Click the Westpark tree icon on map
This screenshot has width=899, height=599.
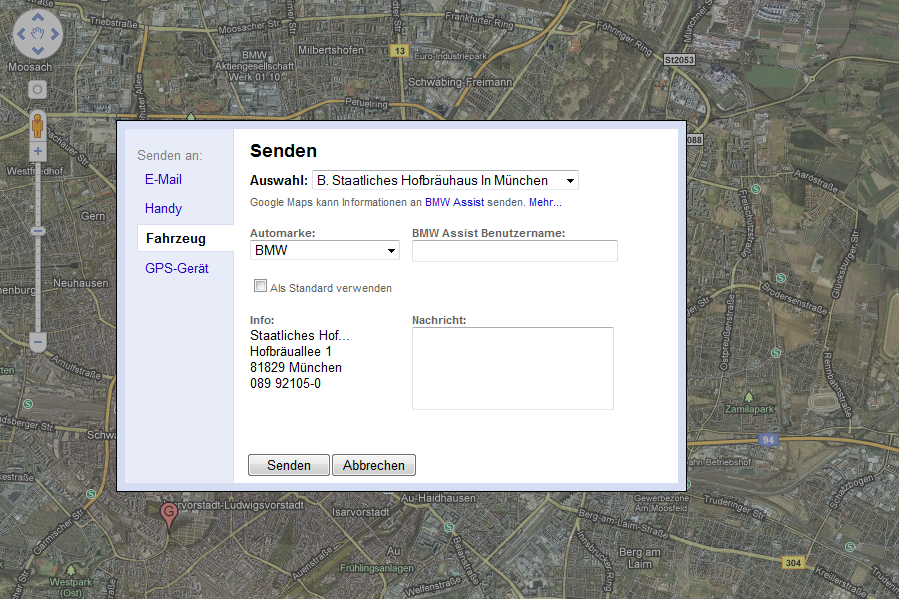coord(71,570)
